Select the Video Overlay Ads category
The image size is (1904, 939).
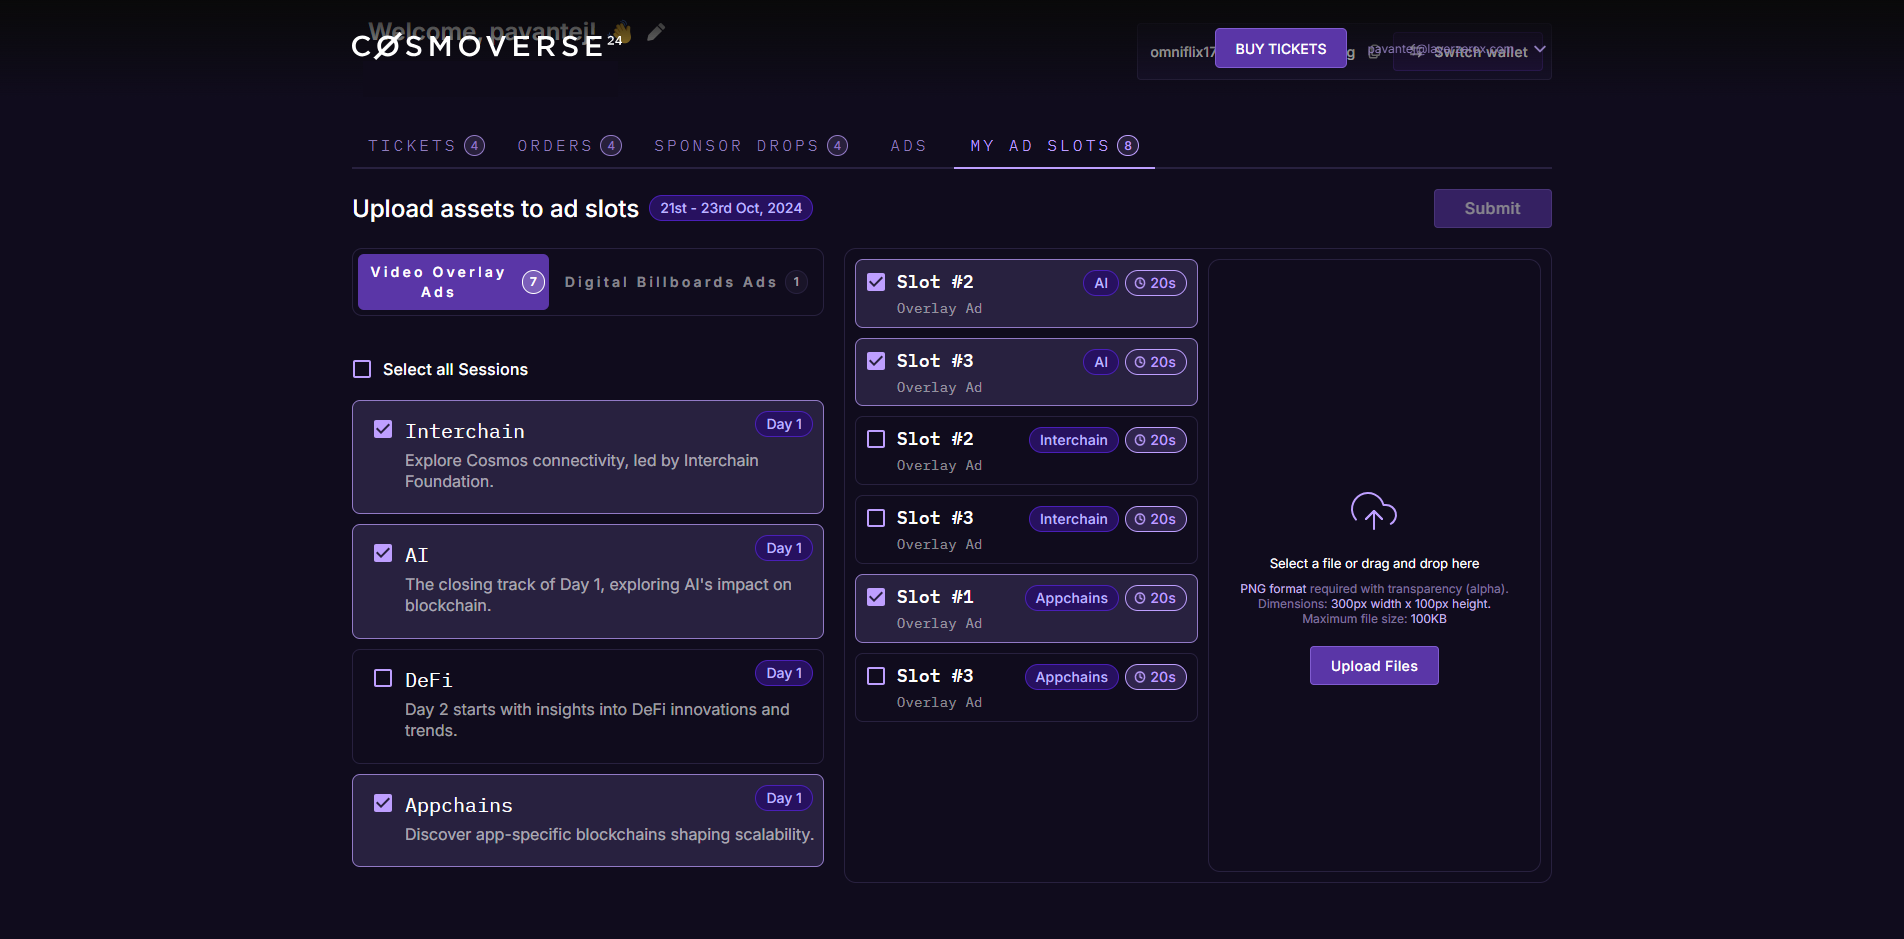point(453,282)
